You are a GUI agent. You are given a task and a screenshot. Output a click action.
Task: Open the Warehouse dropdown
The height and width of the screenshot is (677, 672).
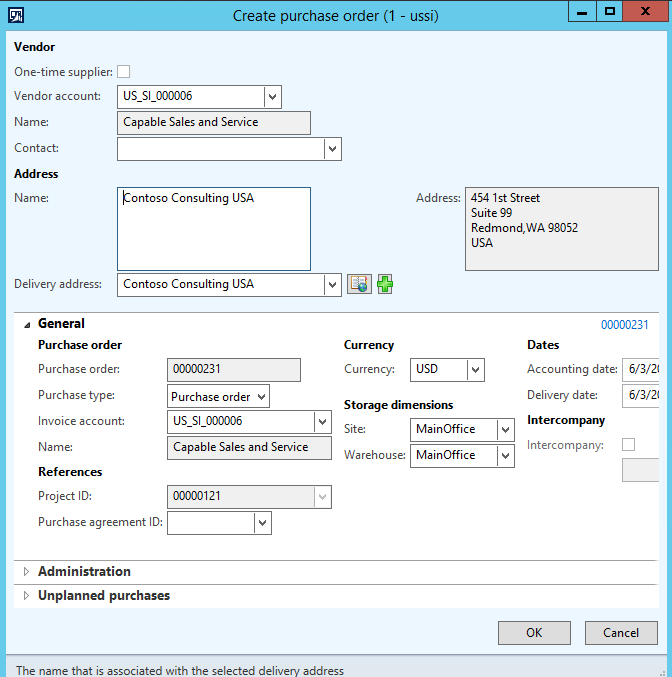[505, 456]
